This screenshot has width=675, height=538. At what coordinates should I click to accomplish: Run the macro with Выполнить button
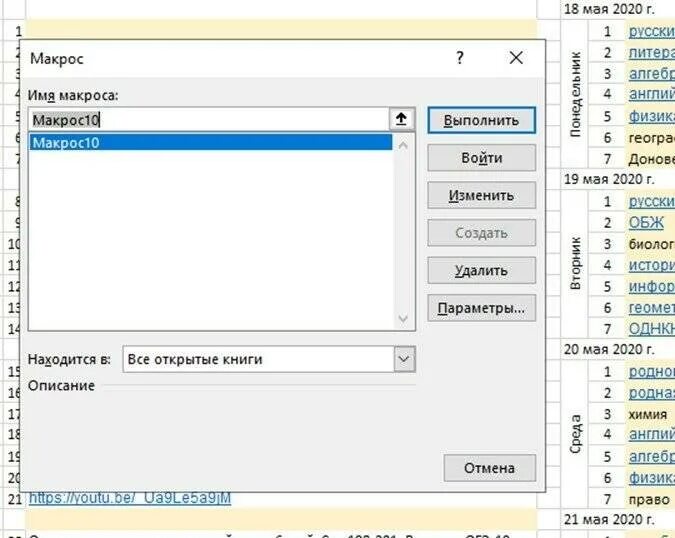pyautogui.click(x=481, y=121)
